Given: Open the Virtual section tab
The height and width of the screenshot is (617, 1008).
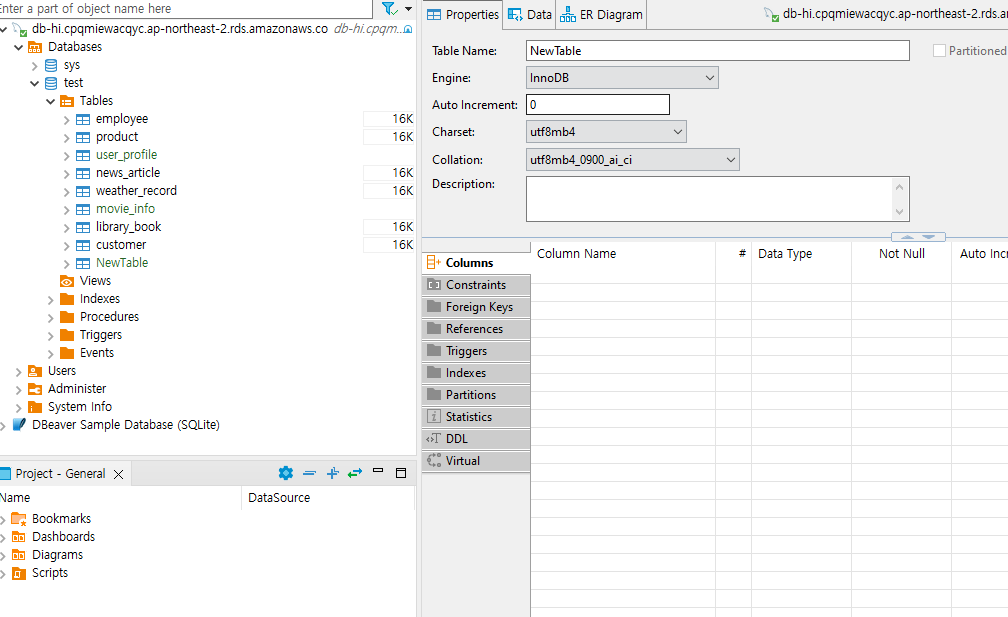Looking at the screenshot, I should pyautogui.click(x=476, y=461).
